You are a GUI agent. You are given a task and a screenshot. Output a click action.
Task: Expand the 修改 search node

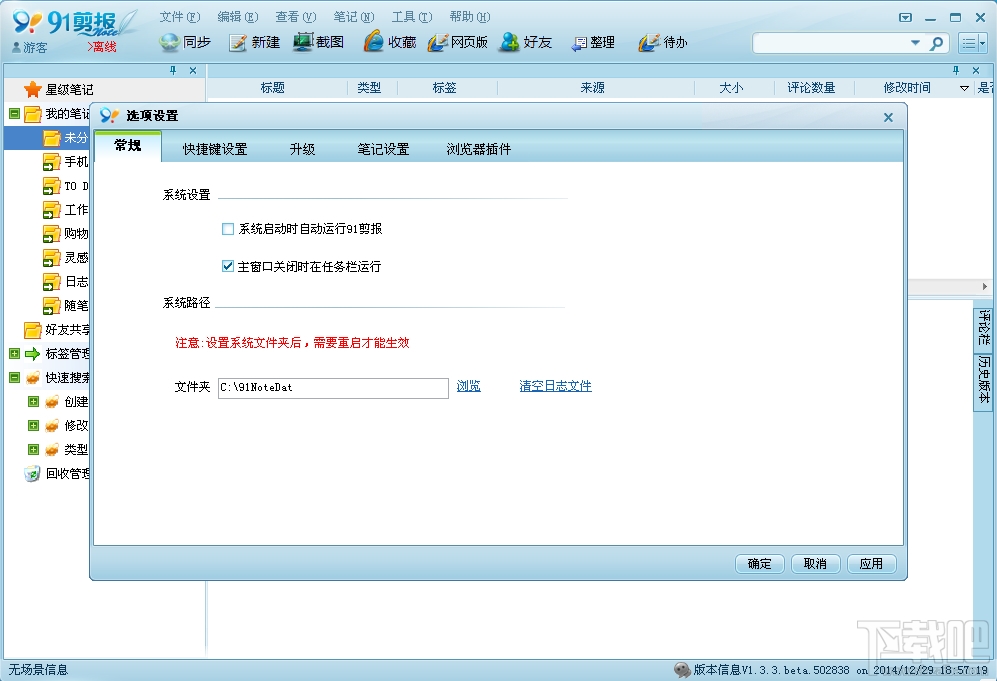[x=34, y=425]
